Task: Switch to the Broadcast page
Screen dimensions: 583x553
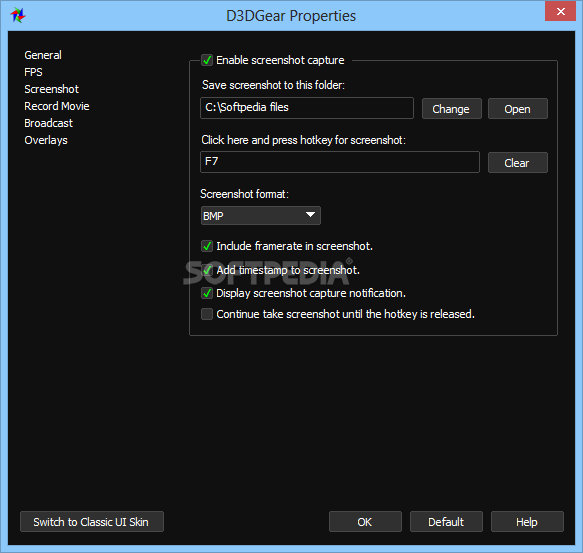Action: click(48, 123)
